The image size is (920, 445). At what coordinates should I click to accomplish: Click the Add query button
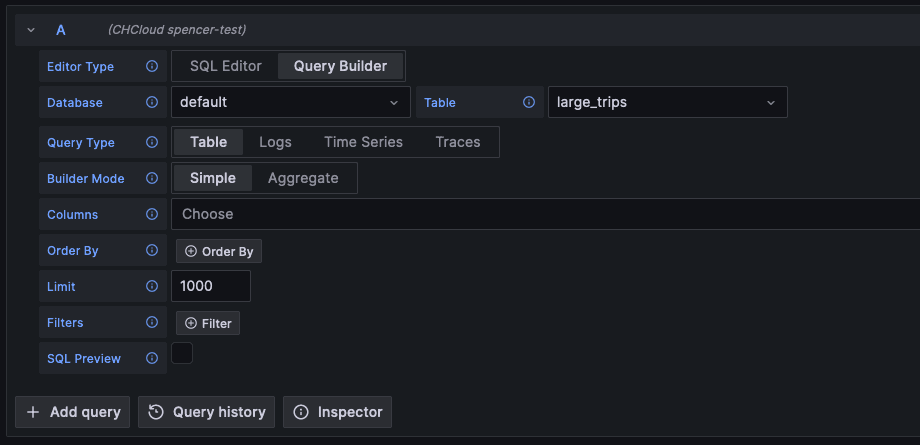pos(73,412)
